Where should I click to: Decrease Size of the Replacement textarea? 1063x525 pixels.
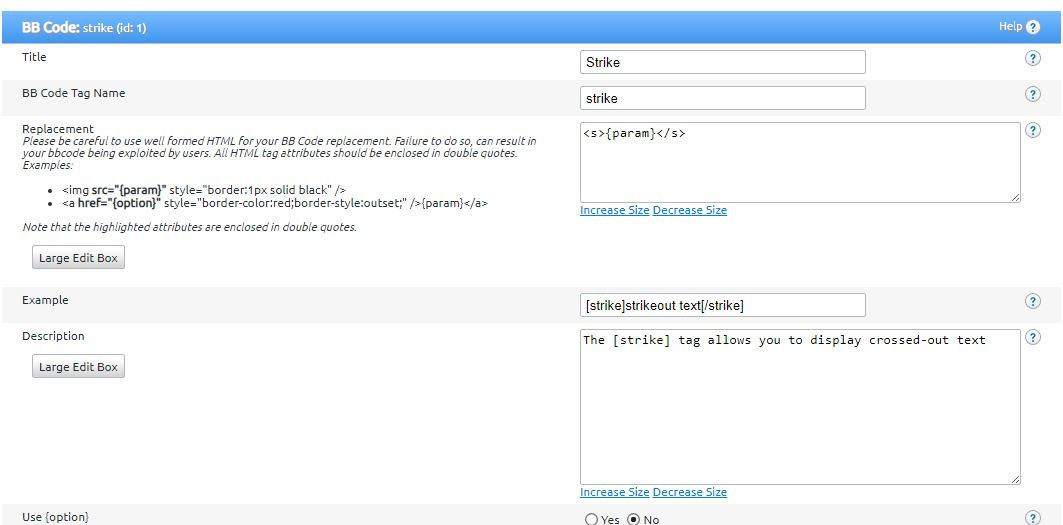pyautogui.click(x=689, y=210)
